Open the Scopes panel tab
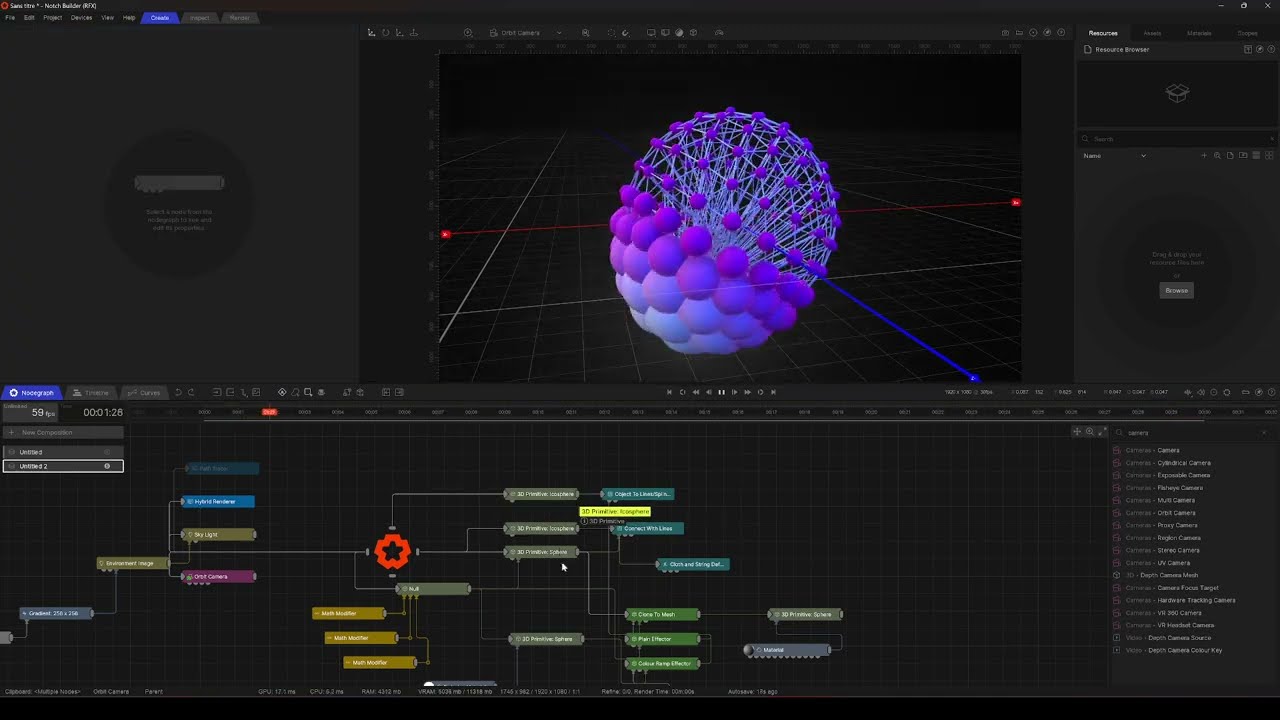1280x720 pixels. [x=1247, y=33]
